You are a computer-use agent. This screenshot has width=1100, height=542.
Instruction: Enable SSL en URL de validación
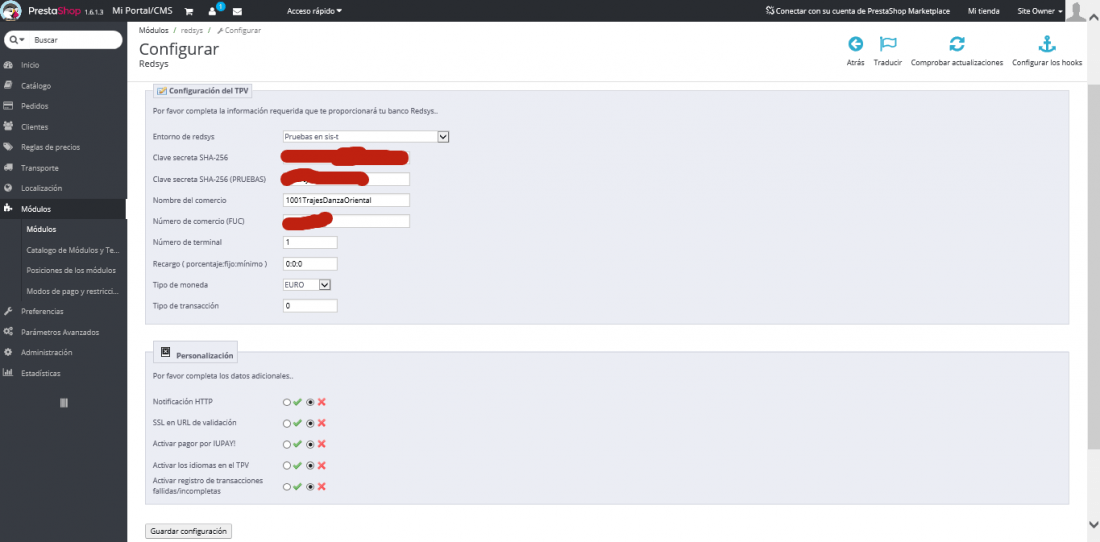(286, 424)
